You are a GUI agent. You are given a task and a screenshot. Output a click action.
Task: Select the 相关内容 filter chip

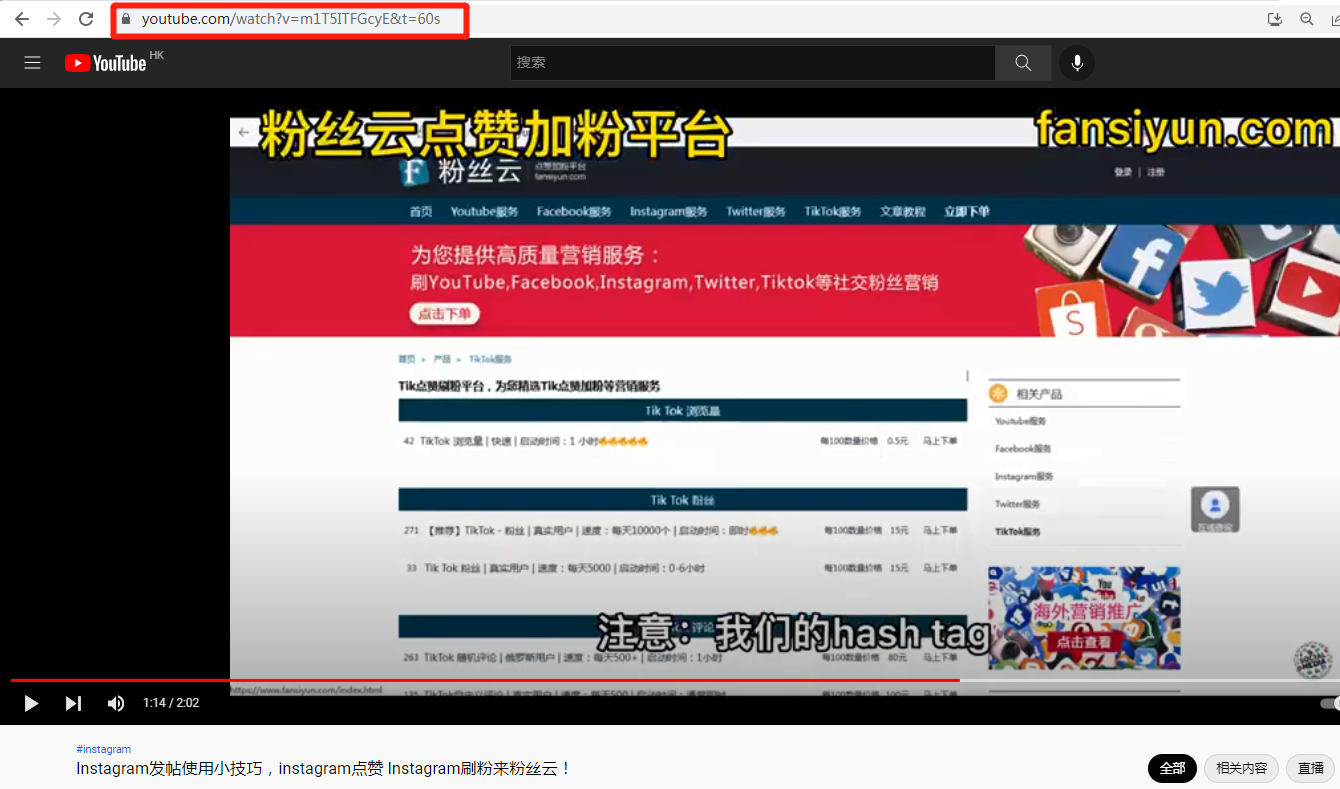point(1241,768)
